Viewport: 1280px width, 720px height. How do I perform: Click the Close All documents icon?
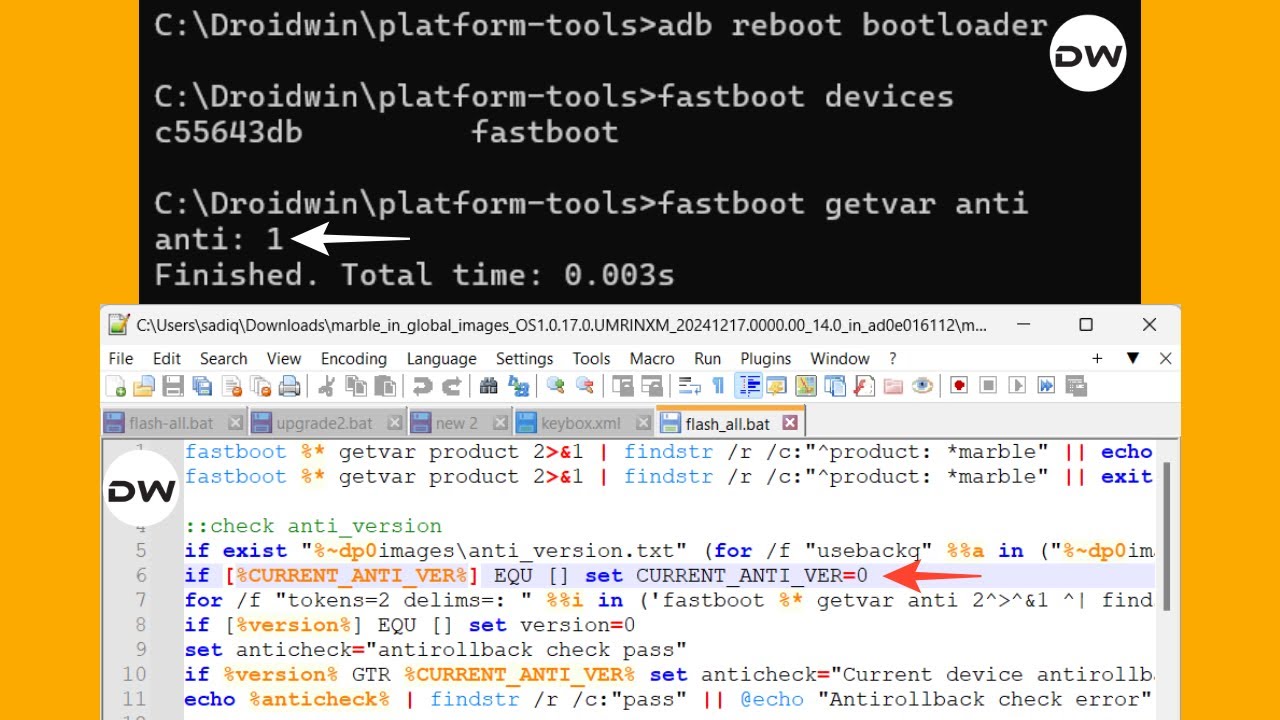(x=261, y=385)
